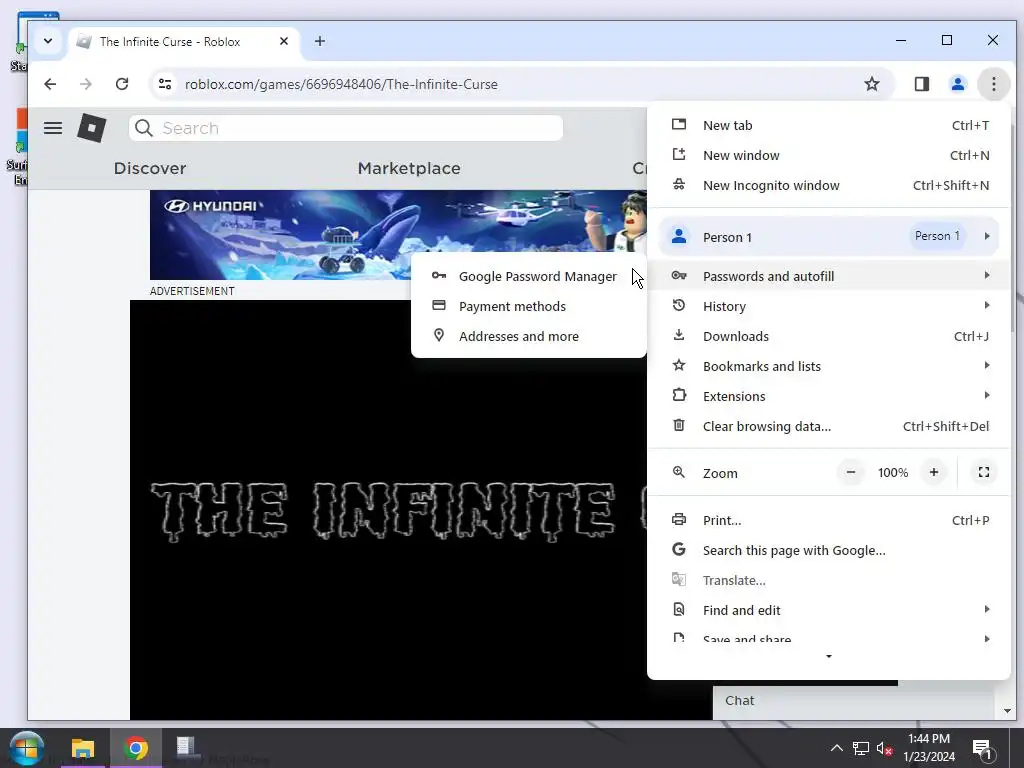The height and width of the screenshot is (768, 1024).
Task: Go to Roblox Discover page
Action: pyautogui.click(x=150, y=168)
